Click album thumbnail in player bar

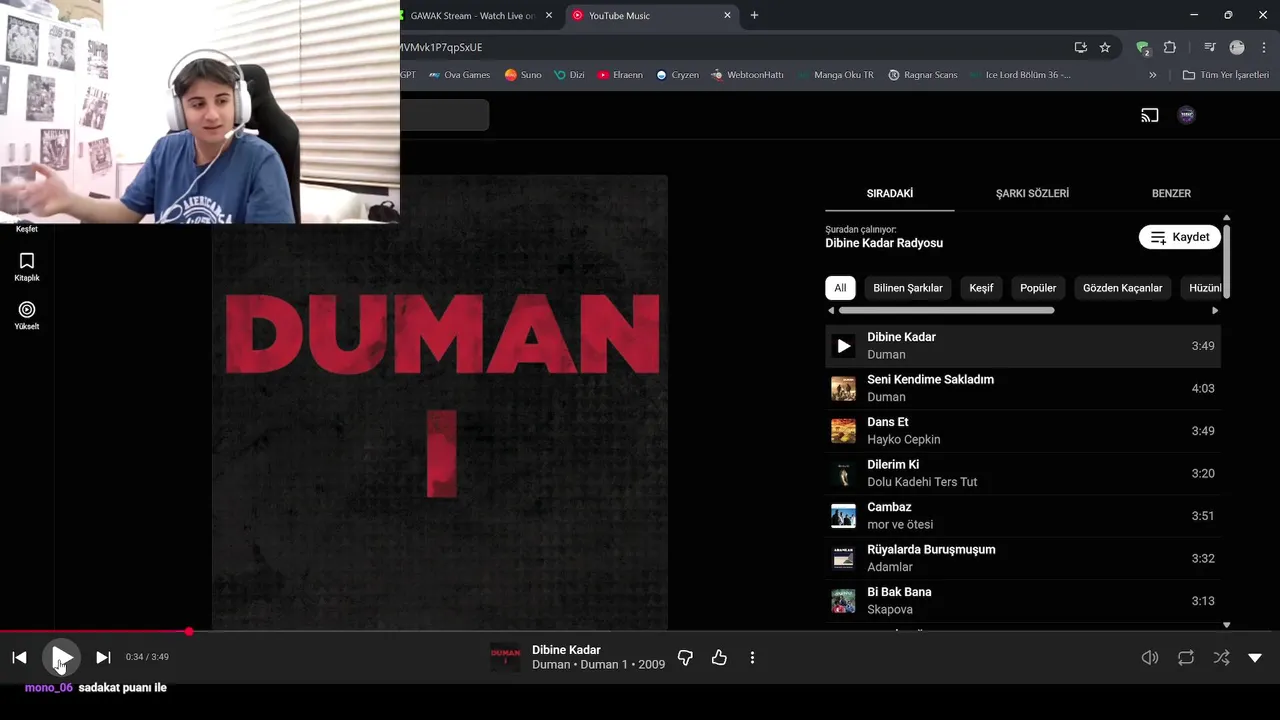tap(505, 657)
